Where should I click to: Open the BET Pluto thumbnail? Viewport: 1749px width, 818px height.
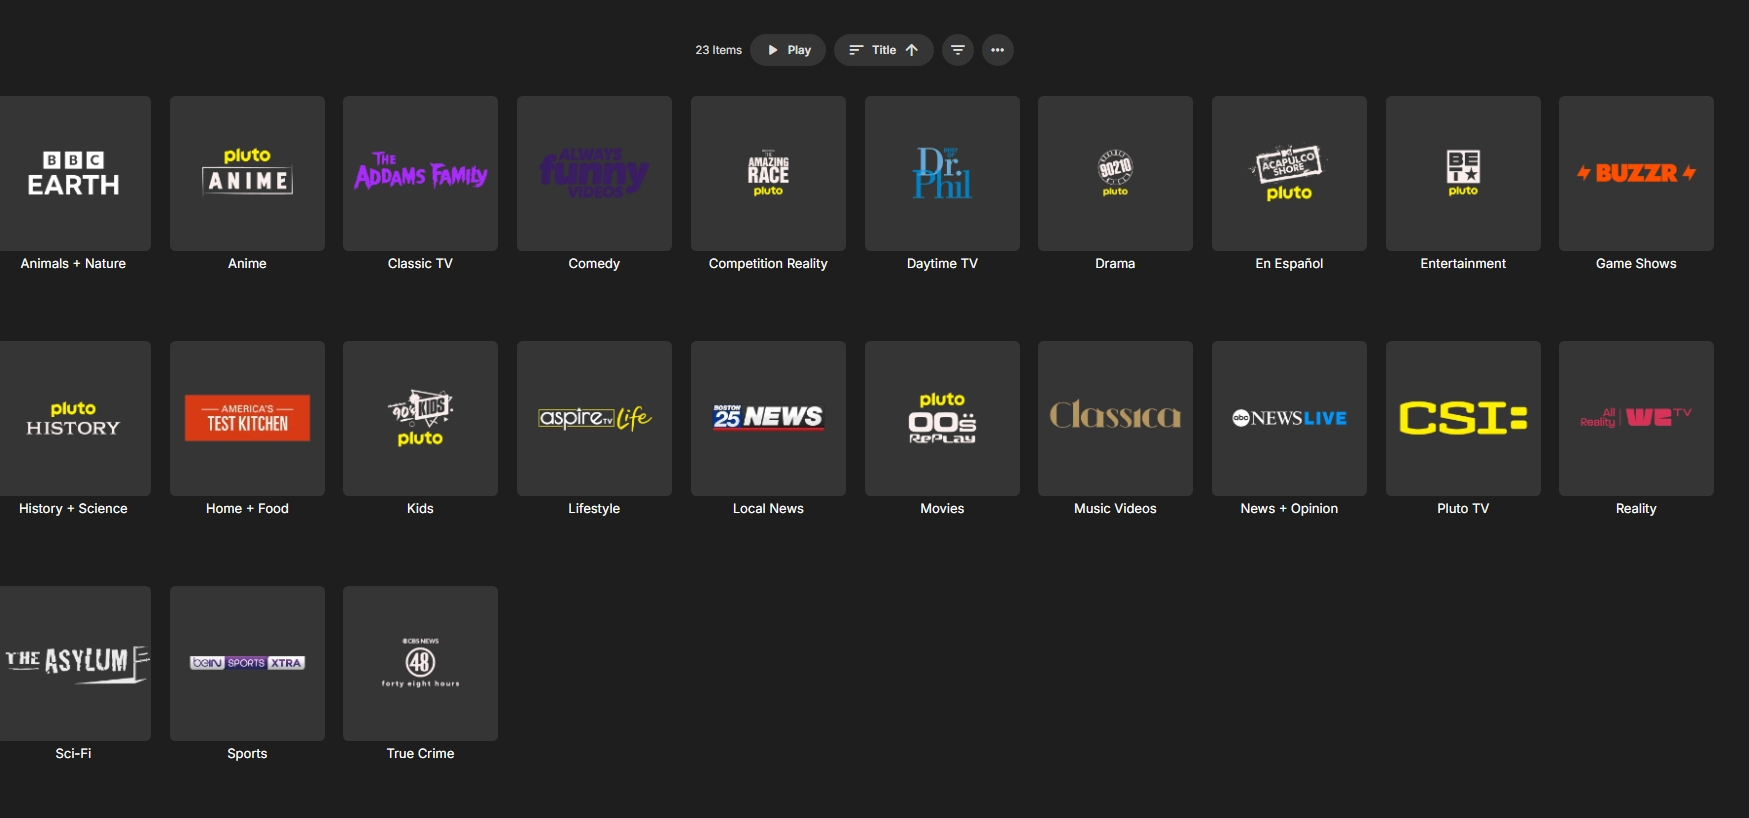(1463, 173)
